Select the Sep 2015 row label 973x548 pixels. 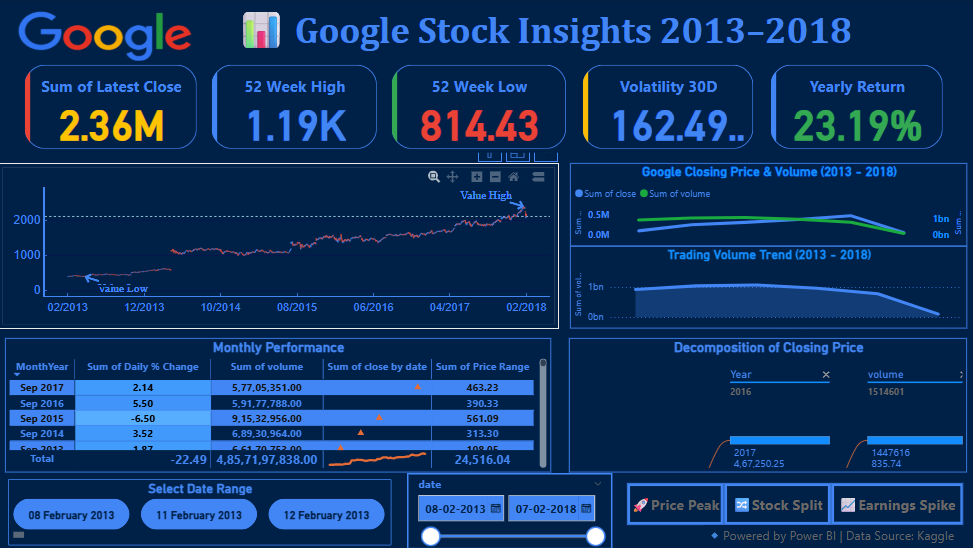click(x=42, y=418)
